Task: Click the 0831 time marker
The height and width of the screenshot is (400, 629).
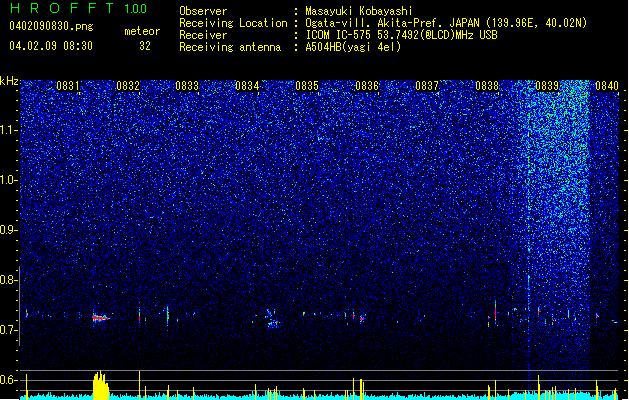Action: (x=67, y=86)
